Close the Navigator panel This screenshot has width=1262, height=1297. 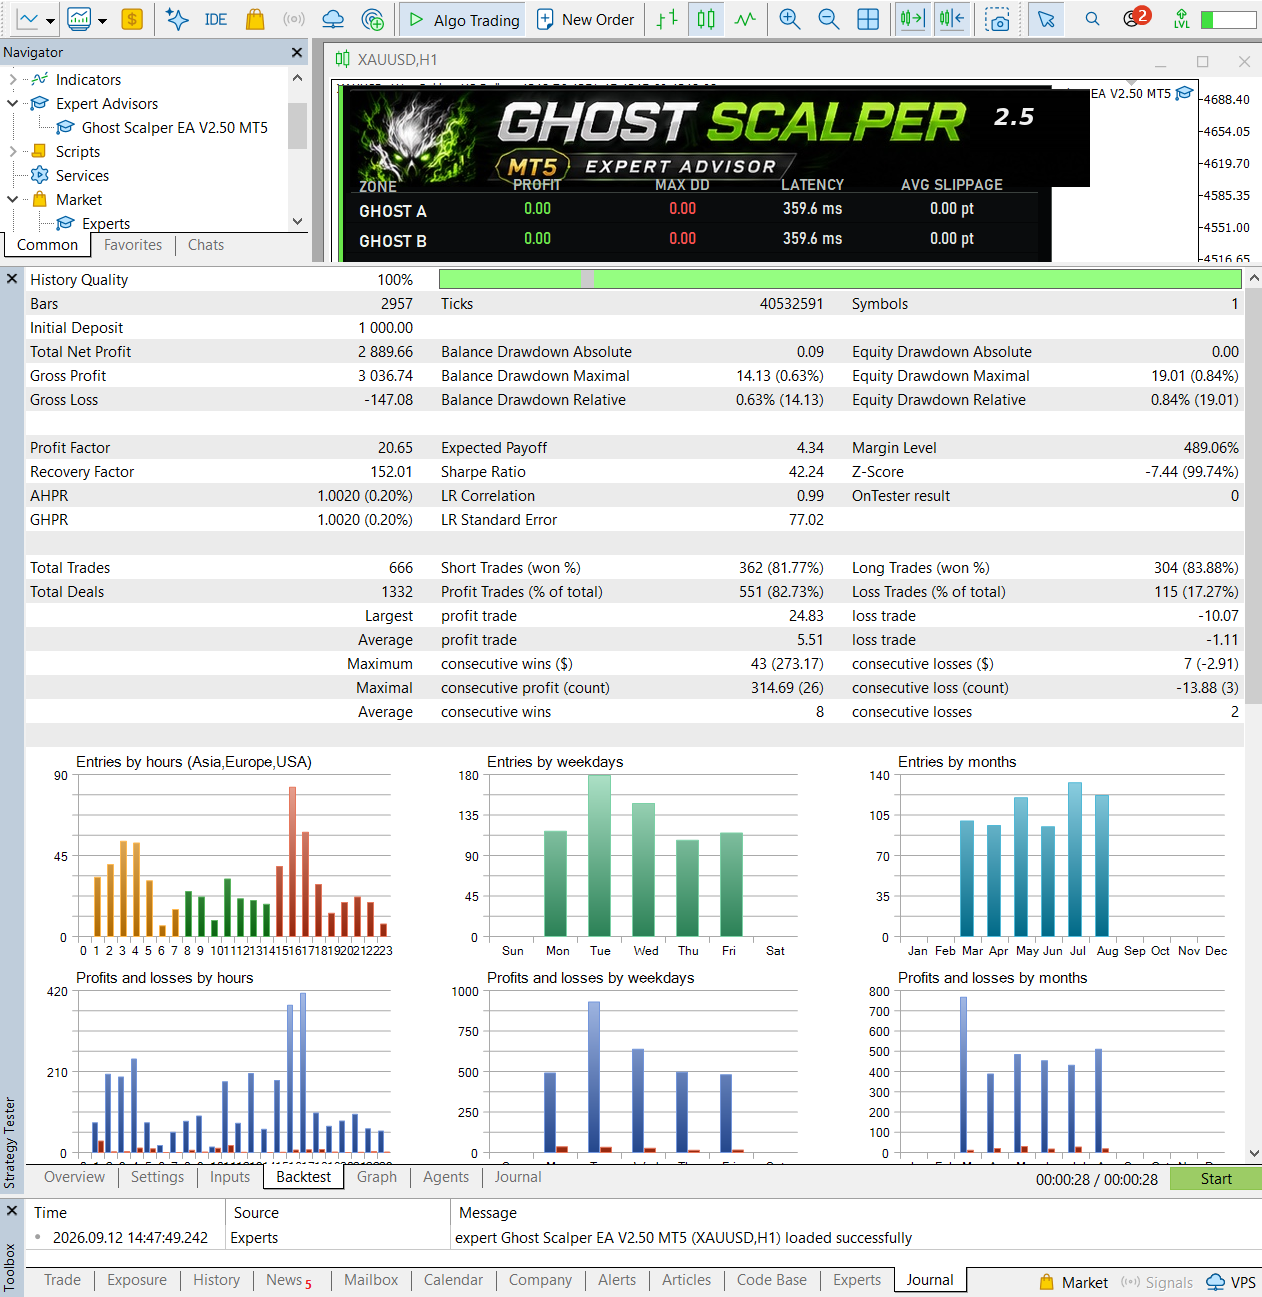point(297,52)
